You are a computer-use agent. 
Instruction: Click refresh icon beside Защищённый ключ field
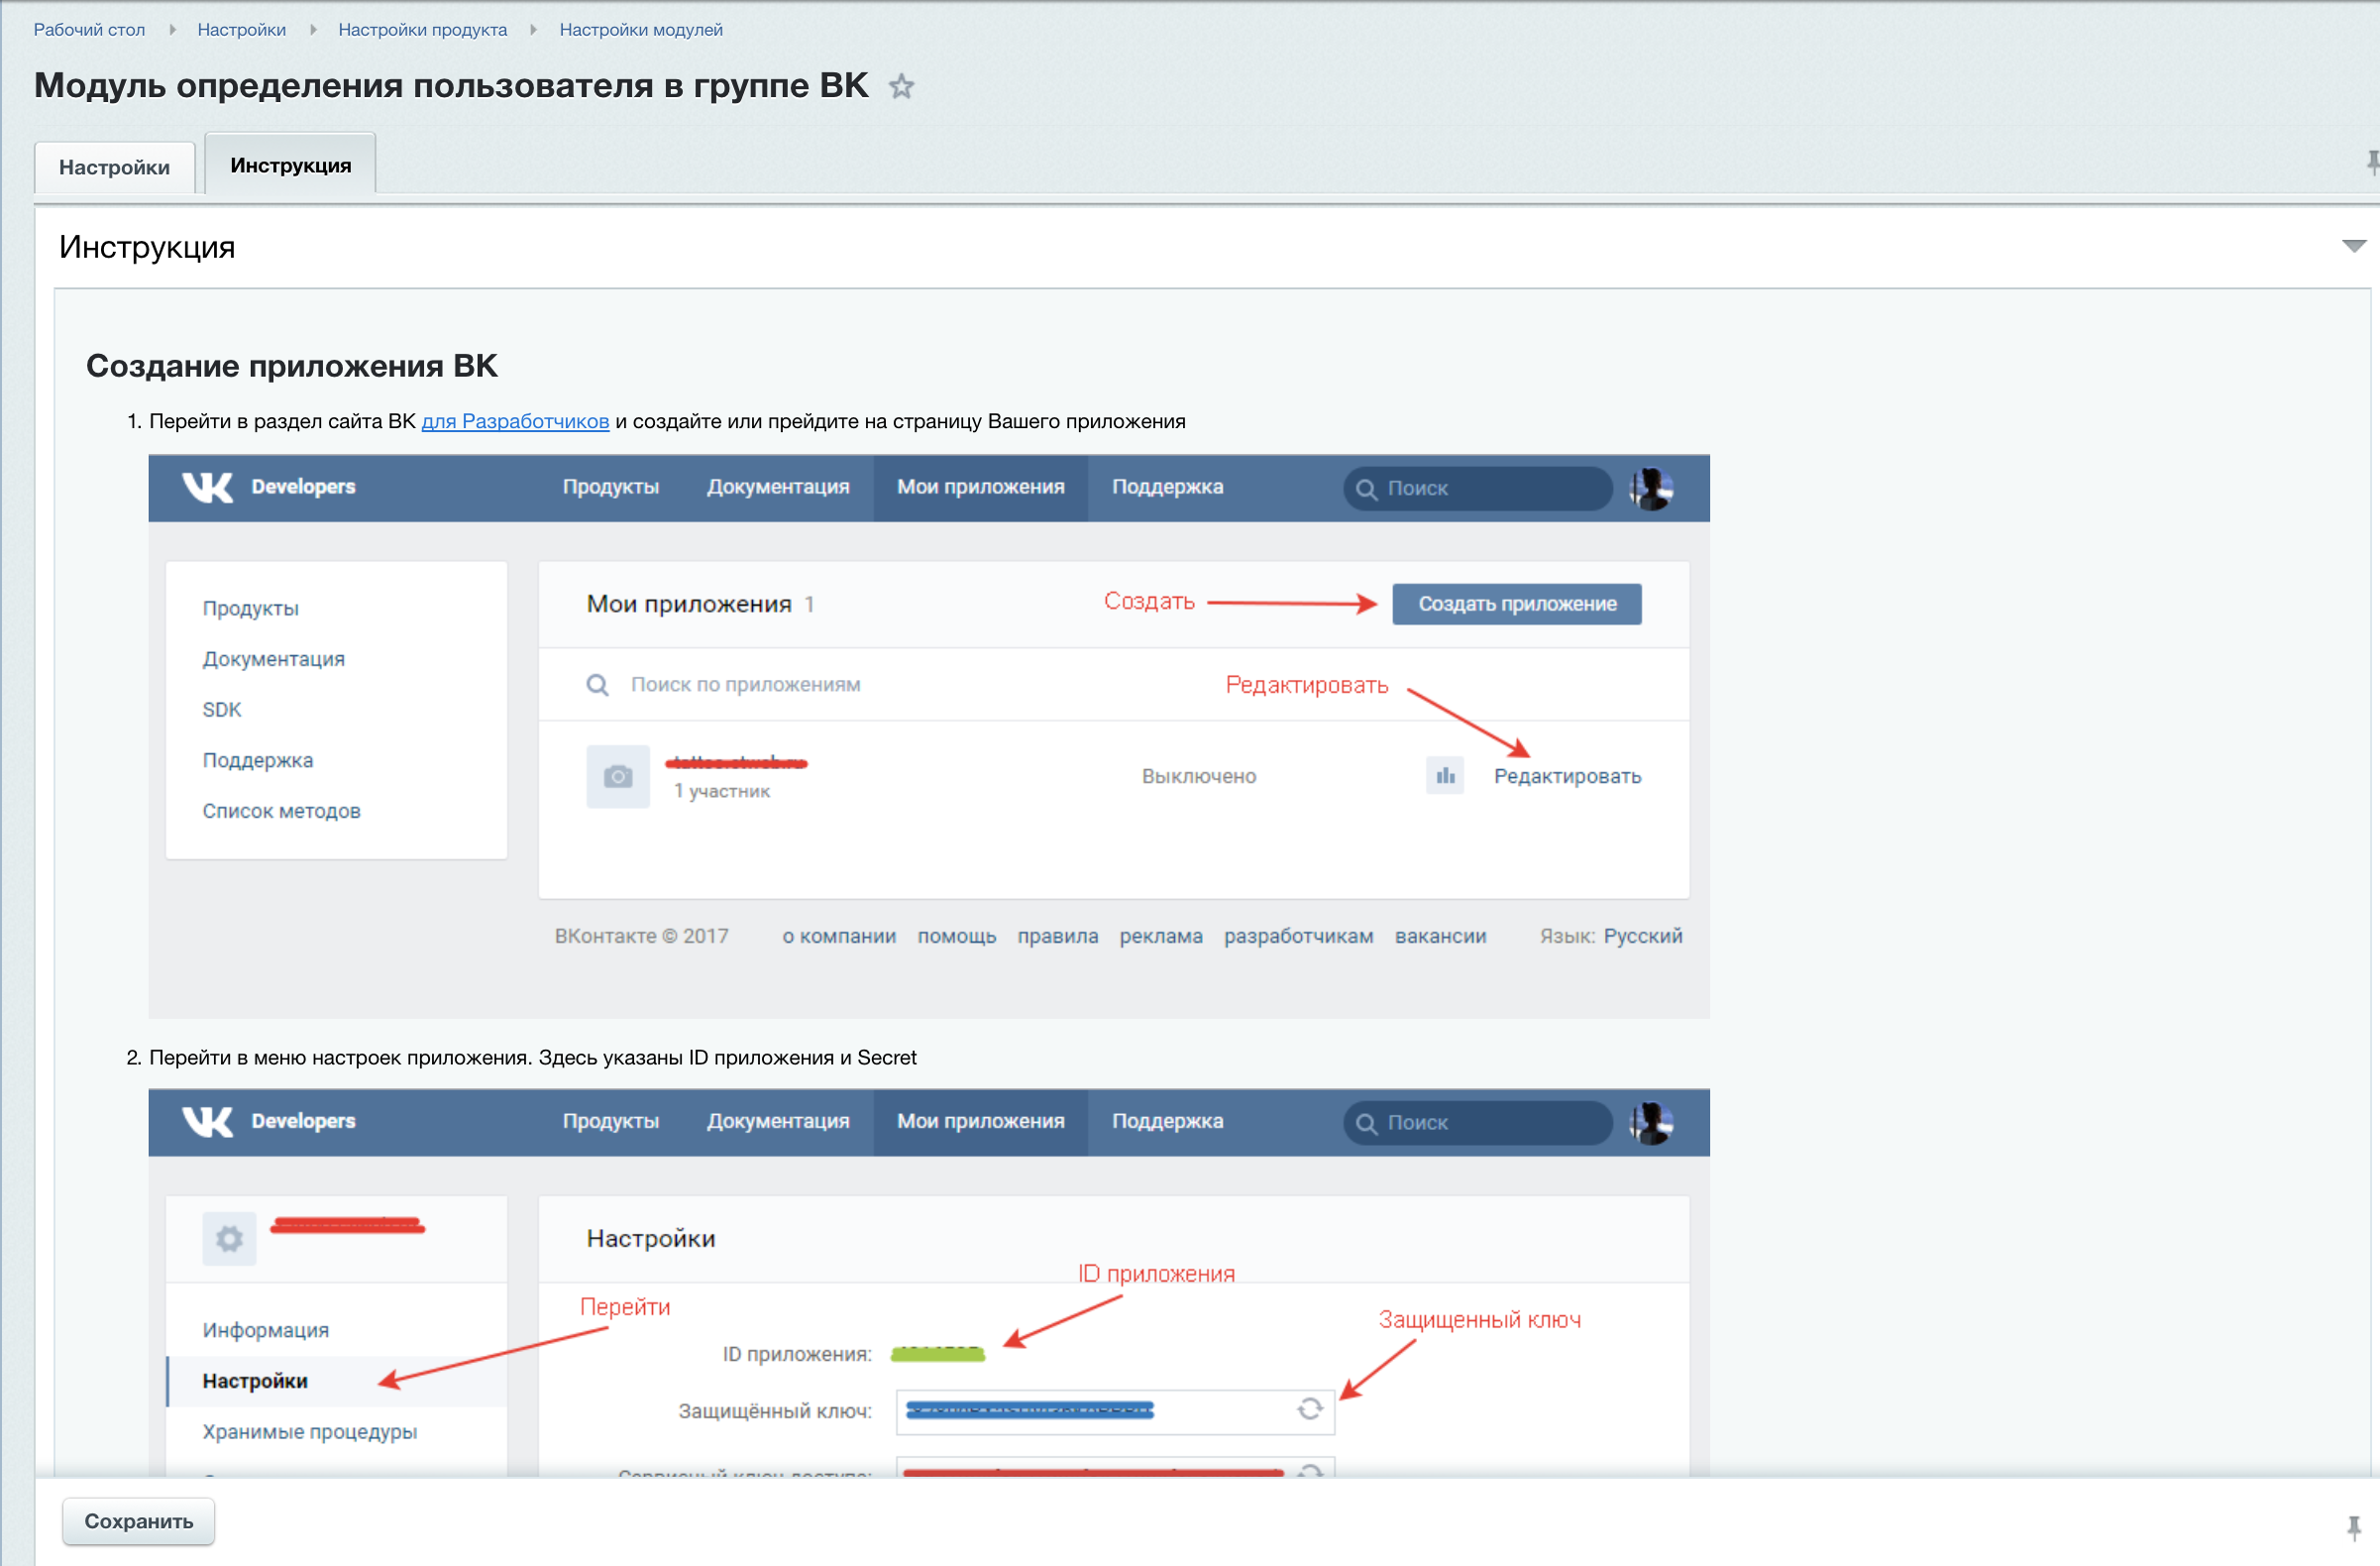(x=1310, y=1409)
